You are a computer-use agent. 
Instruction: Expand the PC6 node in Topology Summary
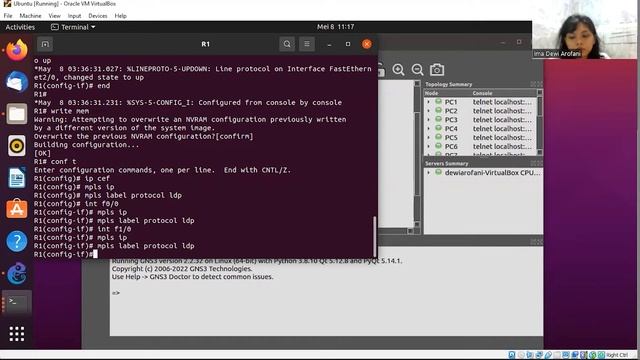coord(429,146)
